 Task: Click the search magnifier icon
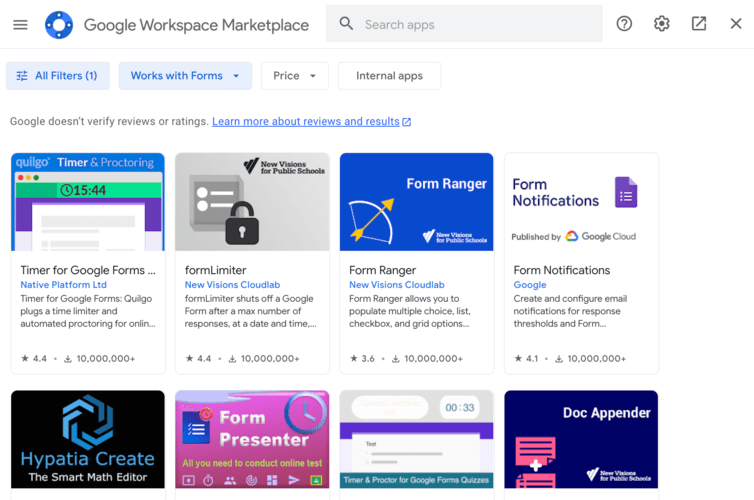[346, 24]
